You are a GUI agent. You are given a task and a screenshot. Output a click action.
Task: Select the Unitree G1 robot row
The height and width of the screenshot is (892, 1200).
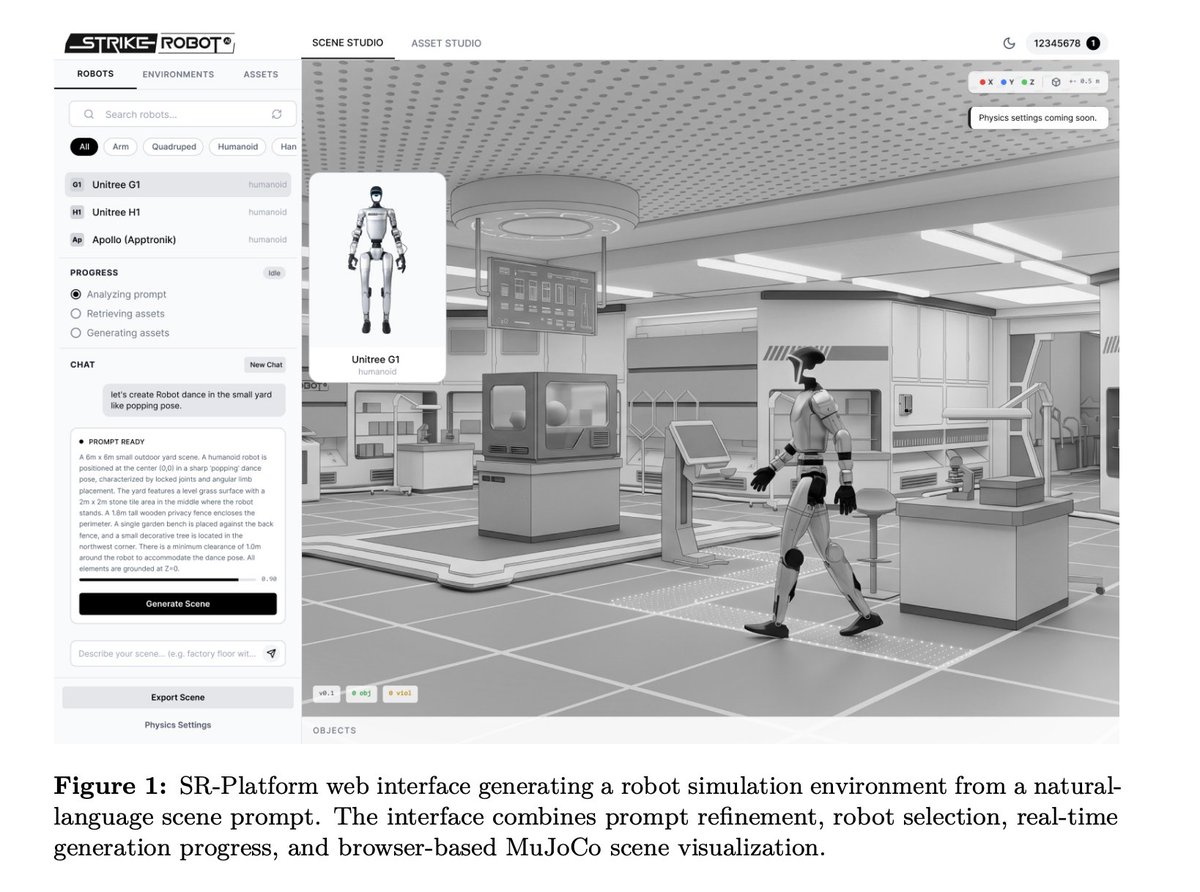[x=178, y=185]
